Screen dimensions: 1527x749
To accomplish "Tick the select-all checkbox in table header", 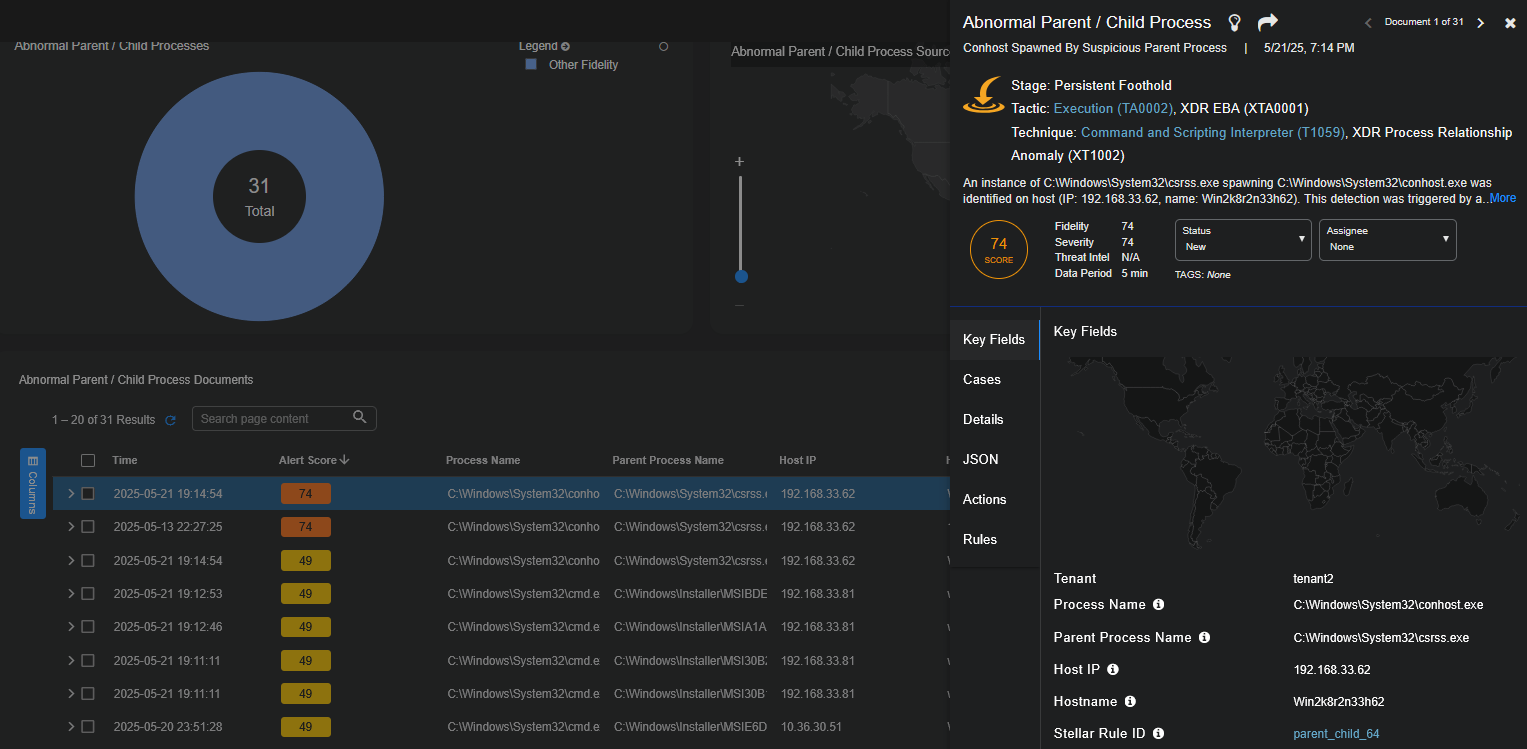I will pyautogui.click(x=88, y=460).
